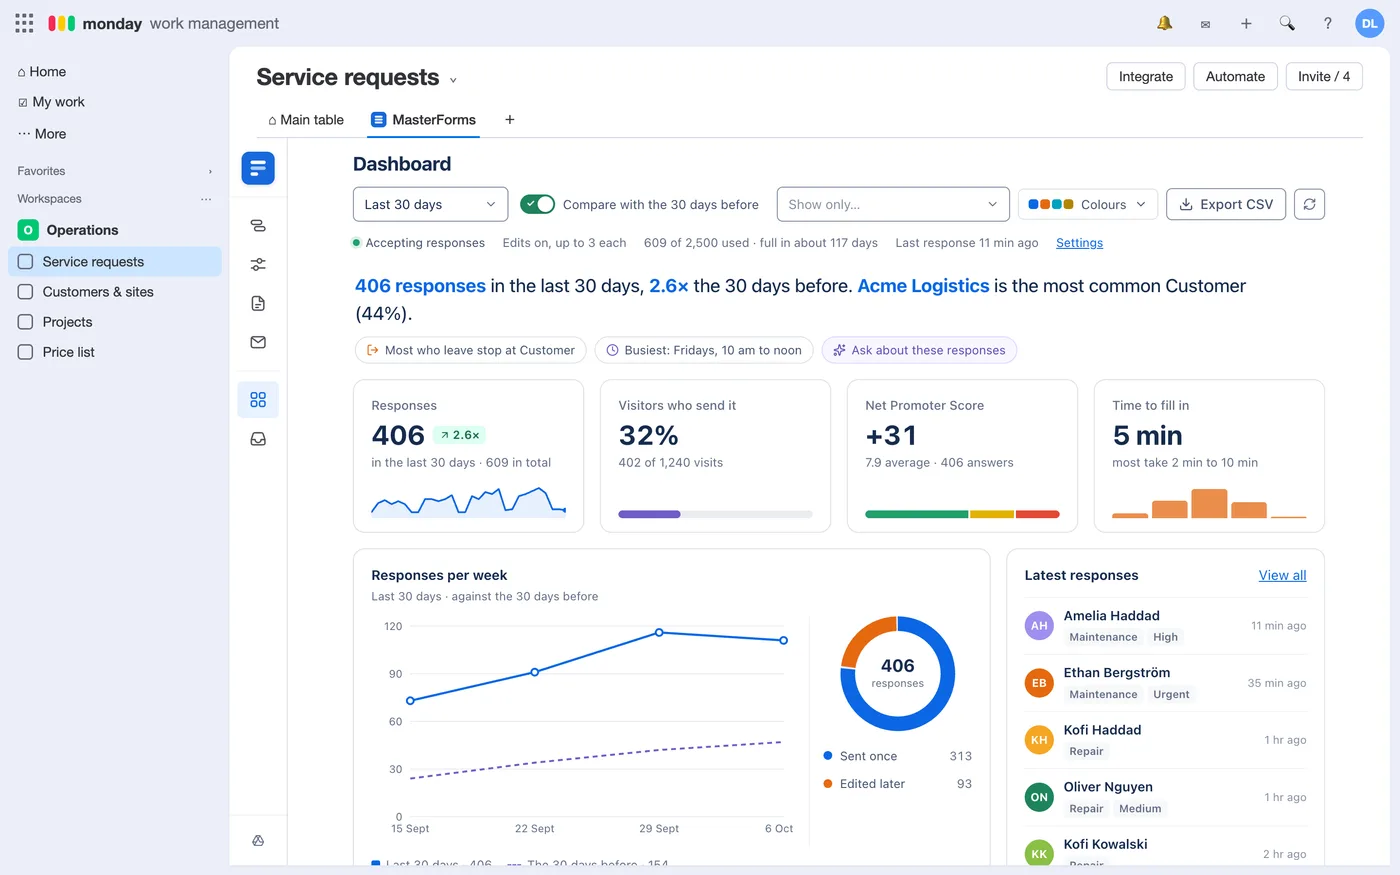Click the bottom sidebar icon
Screen dimensions: 1400x875
tap(258, 841)
